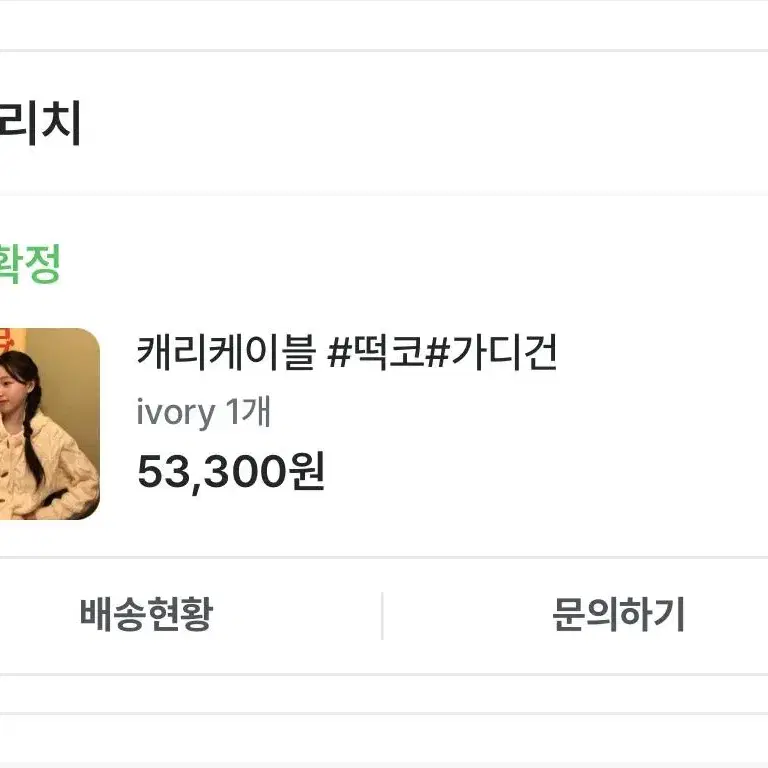Select the product title 캐리케이블 #떡코#가디건
The width and height of the screenshot is (768, 768).
point(347,353)
